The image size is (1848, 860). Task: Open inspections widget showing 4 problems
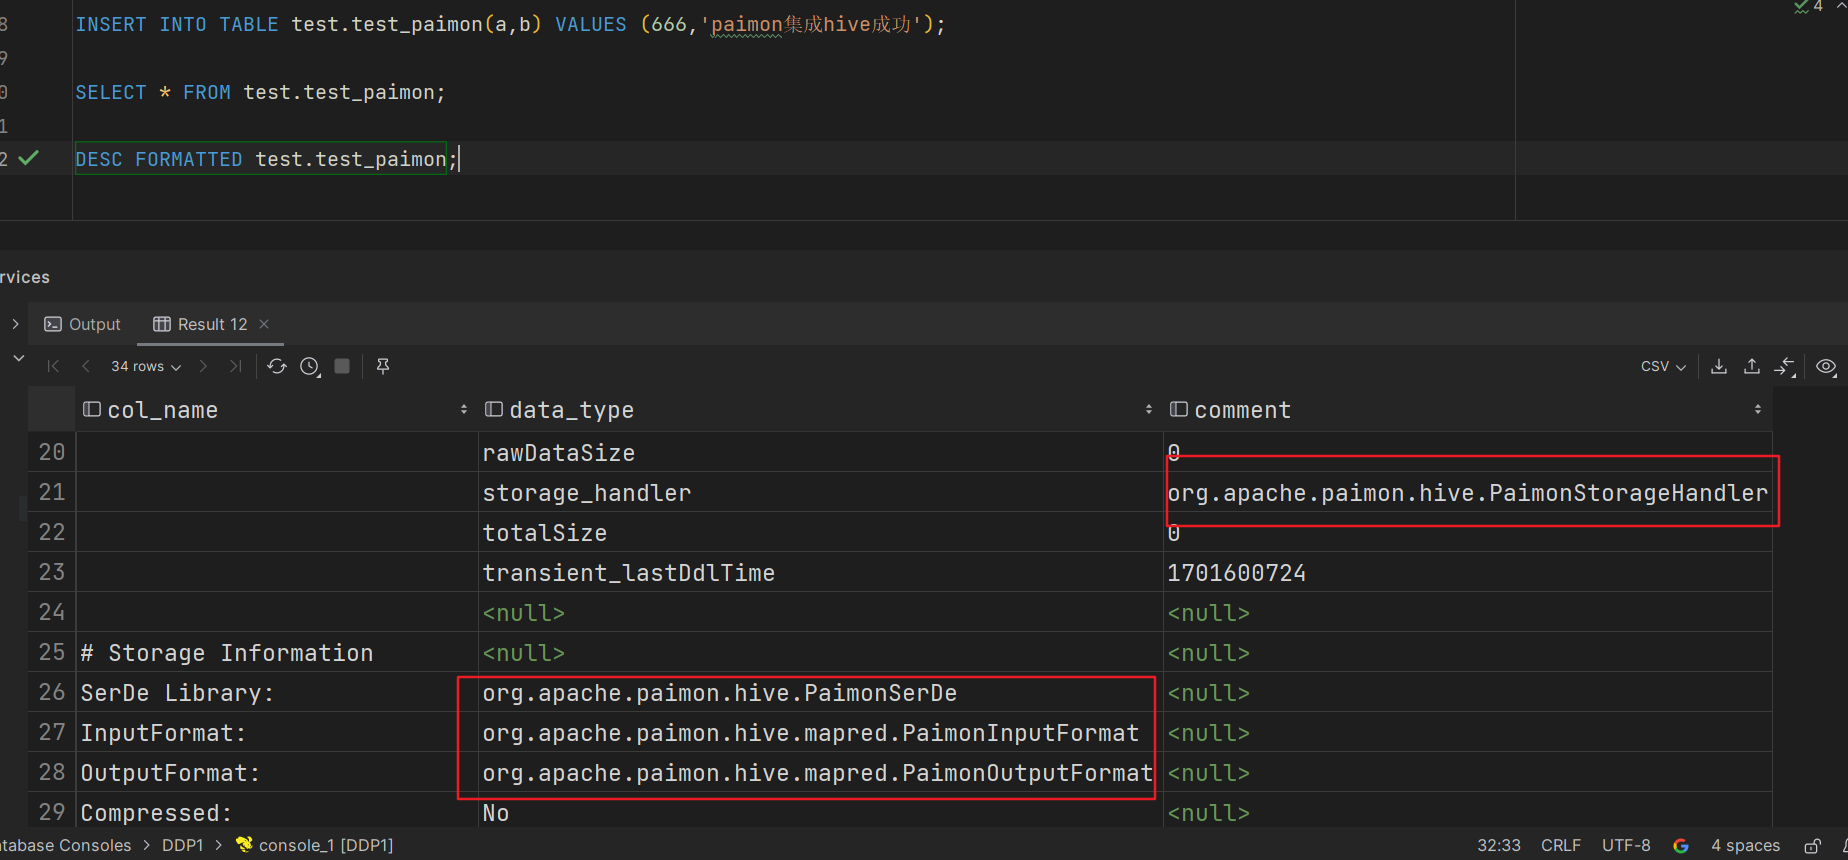click(x=1810, y=6)
